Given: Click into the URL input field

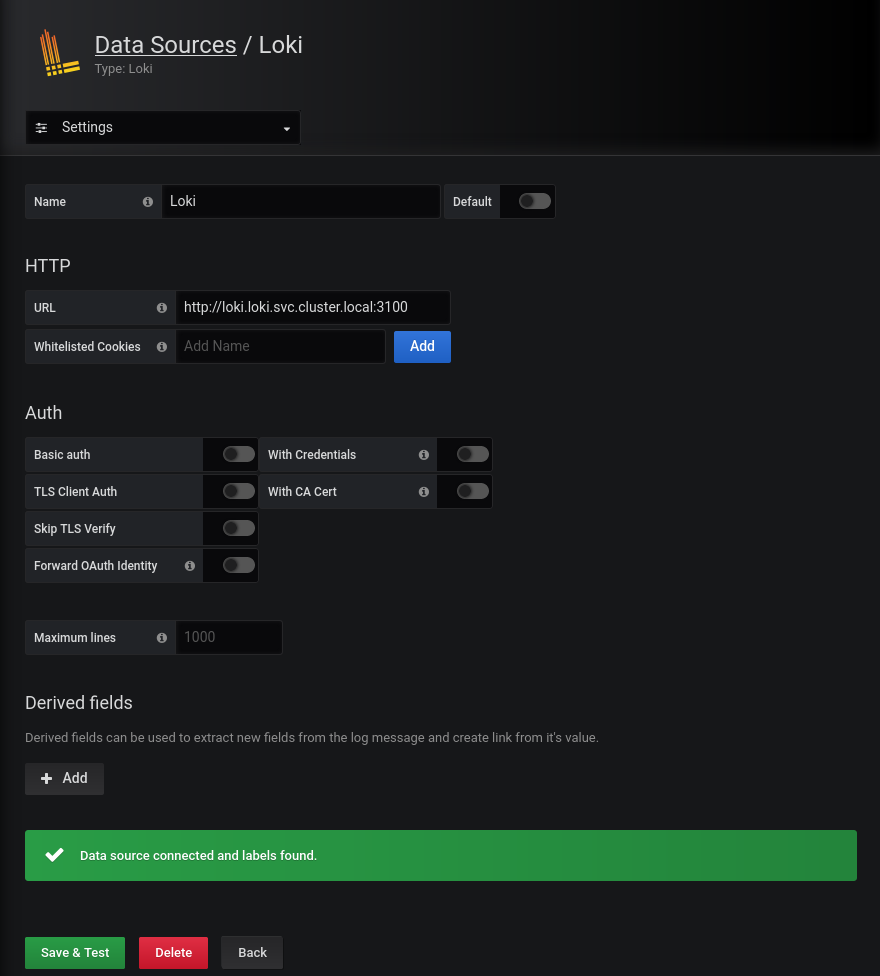Looking at the screenshot, I should (x=313, y=307).
